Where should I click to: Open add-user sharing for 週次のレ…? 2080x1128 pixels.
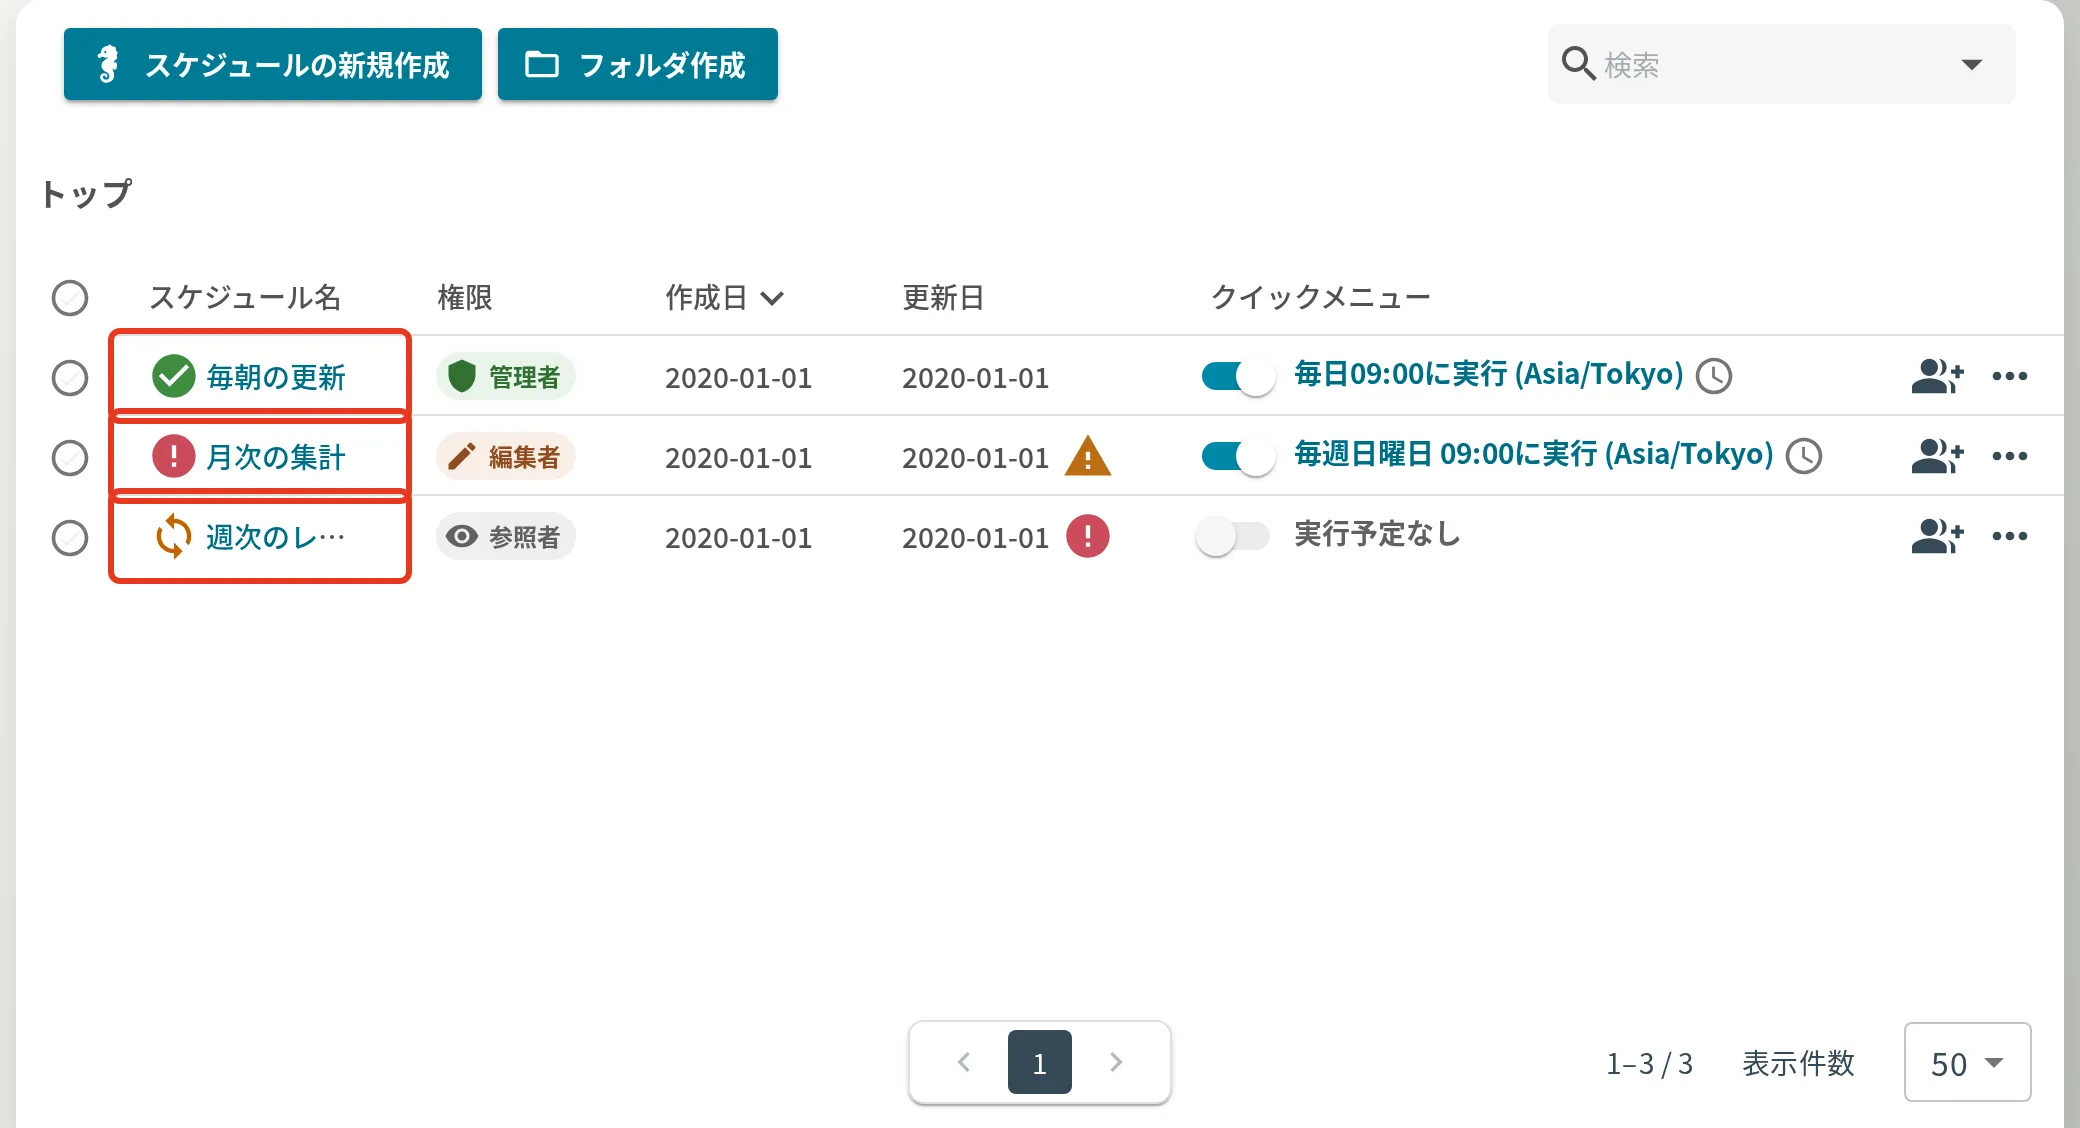[x=1937, y=536]
